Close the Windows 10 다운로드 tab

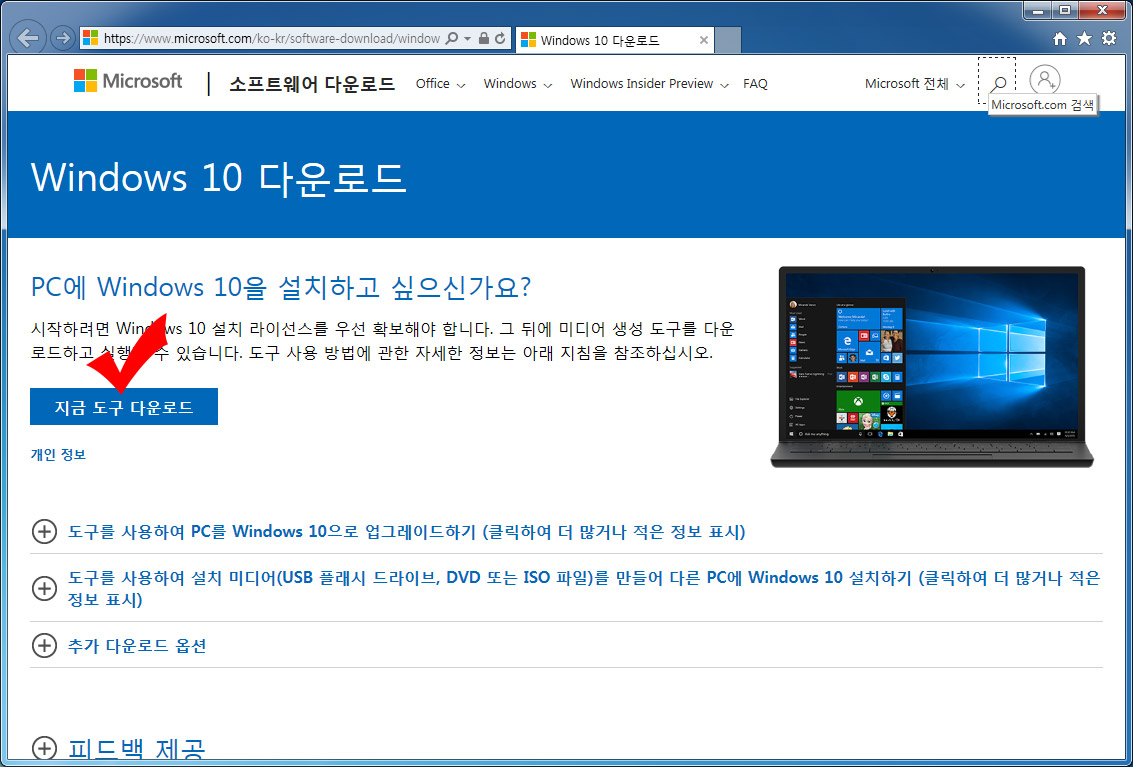pyautogui.click(x=704, y=40)
